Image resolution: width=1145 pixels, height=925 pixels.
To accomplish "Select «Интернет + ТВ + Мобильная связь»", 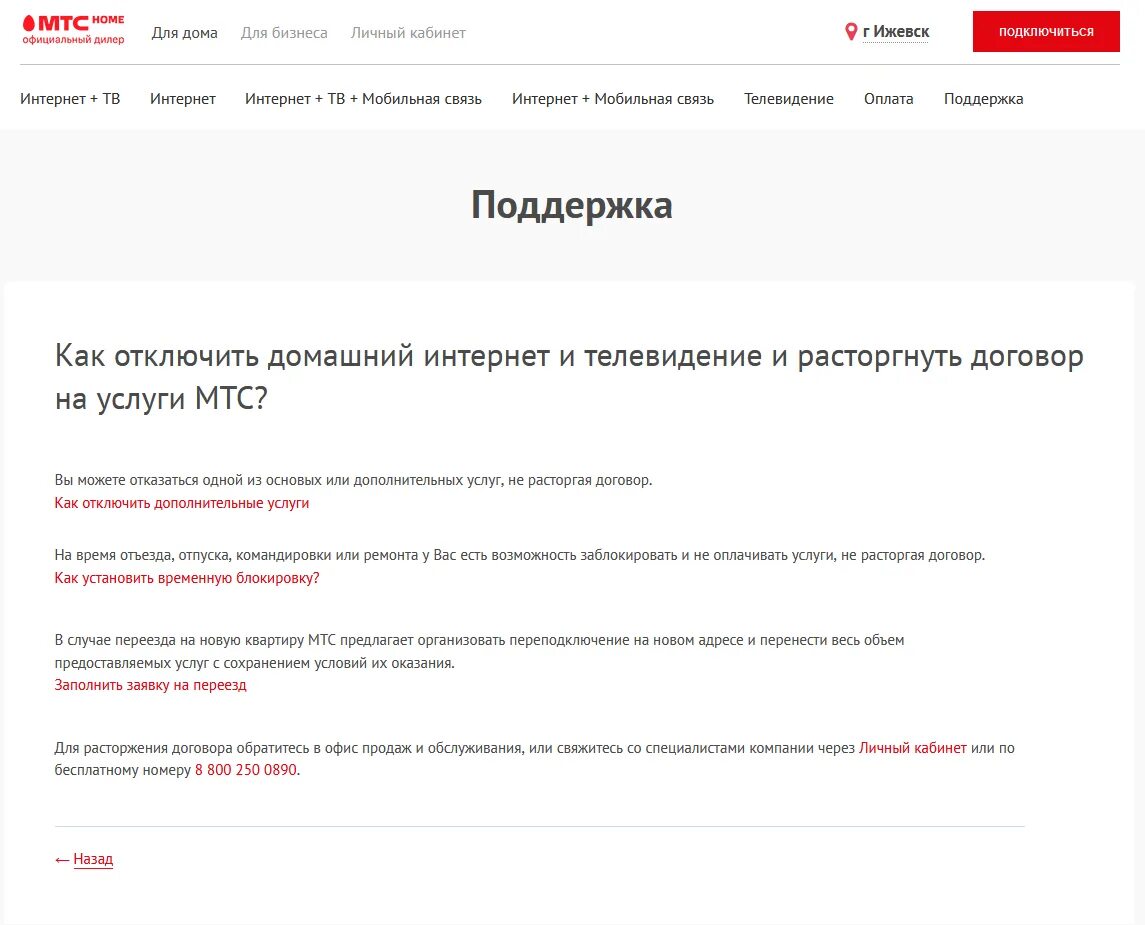I will click(x=364, y=99).
